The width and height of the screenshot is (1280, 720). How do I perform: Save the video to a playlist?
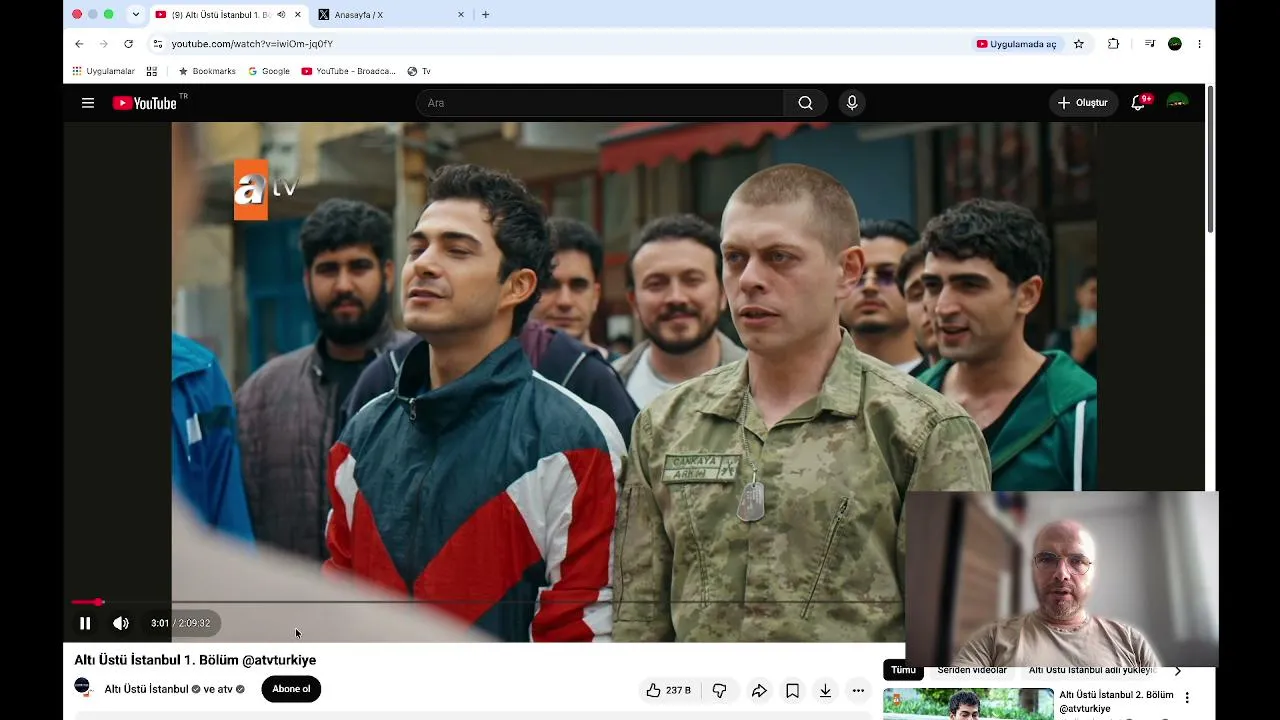pos(792,690)
